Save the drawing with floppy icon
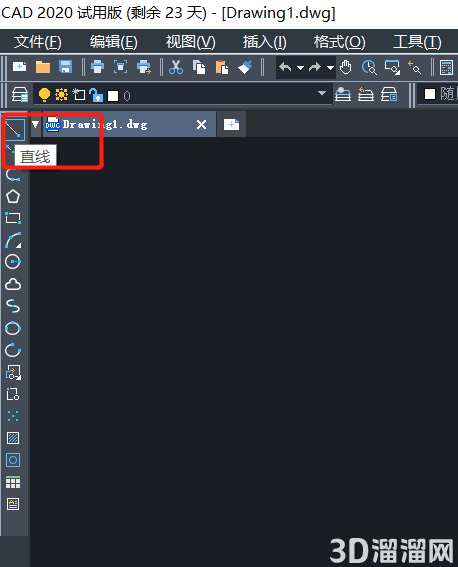Viewport: 458px width, 567px height. 65,67
